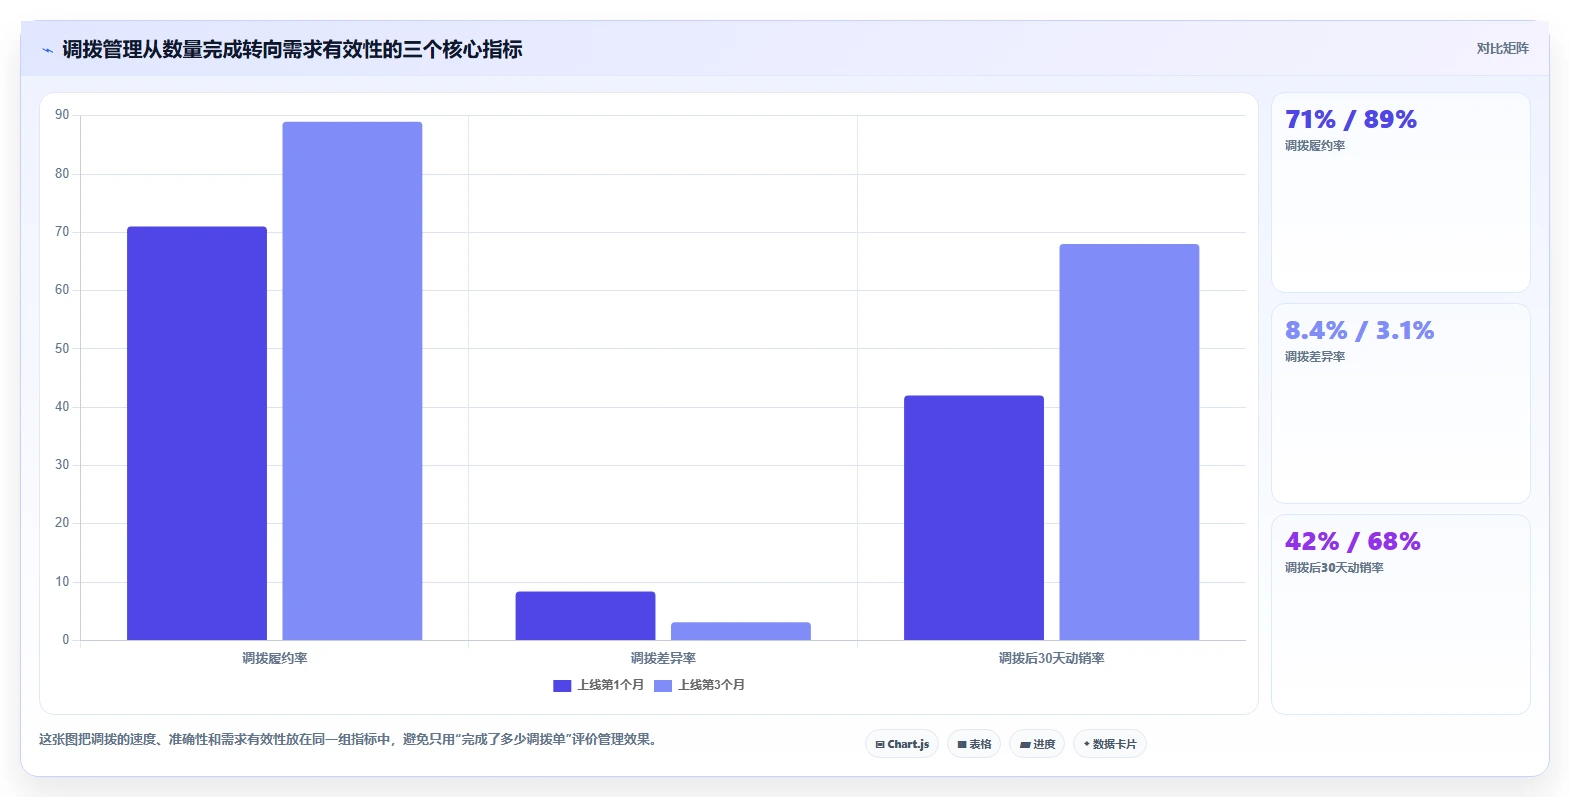This screenshot has height=797, width=1570.
Task: Click the 71% / 89% card value
Action: 1351,120
